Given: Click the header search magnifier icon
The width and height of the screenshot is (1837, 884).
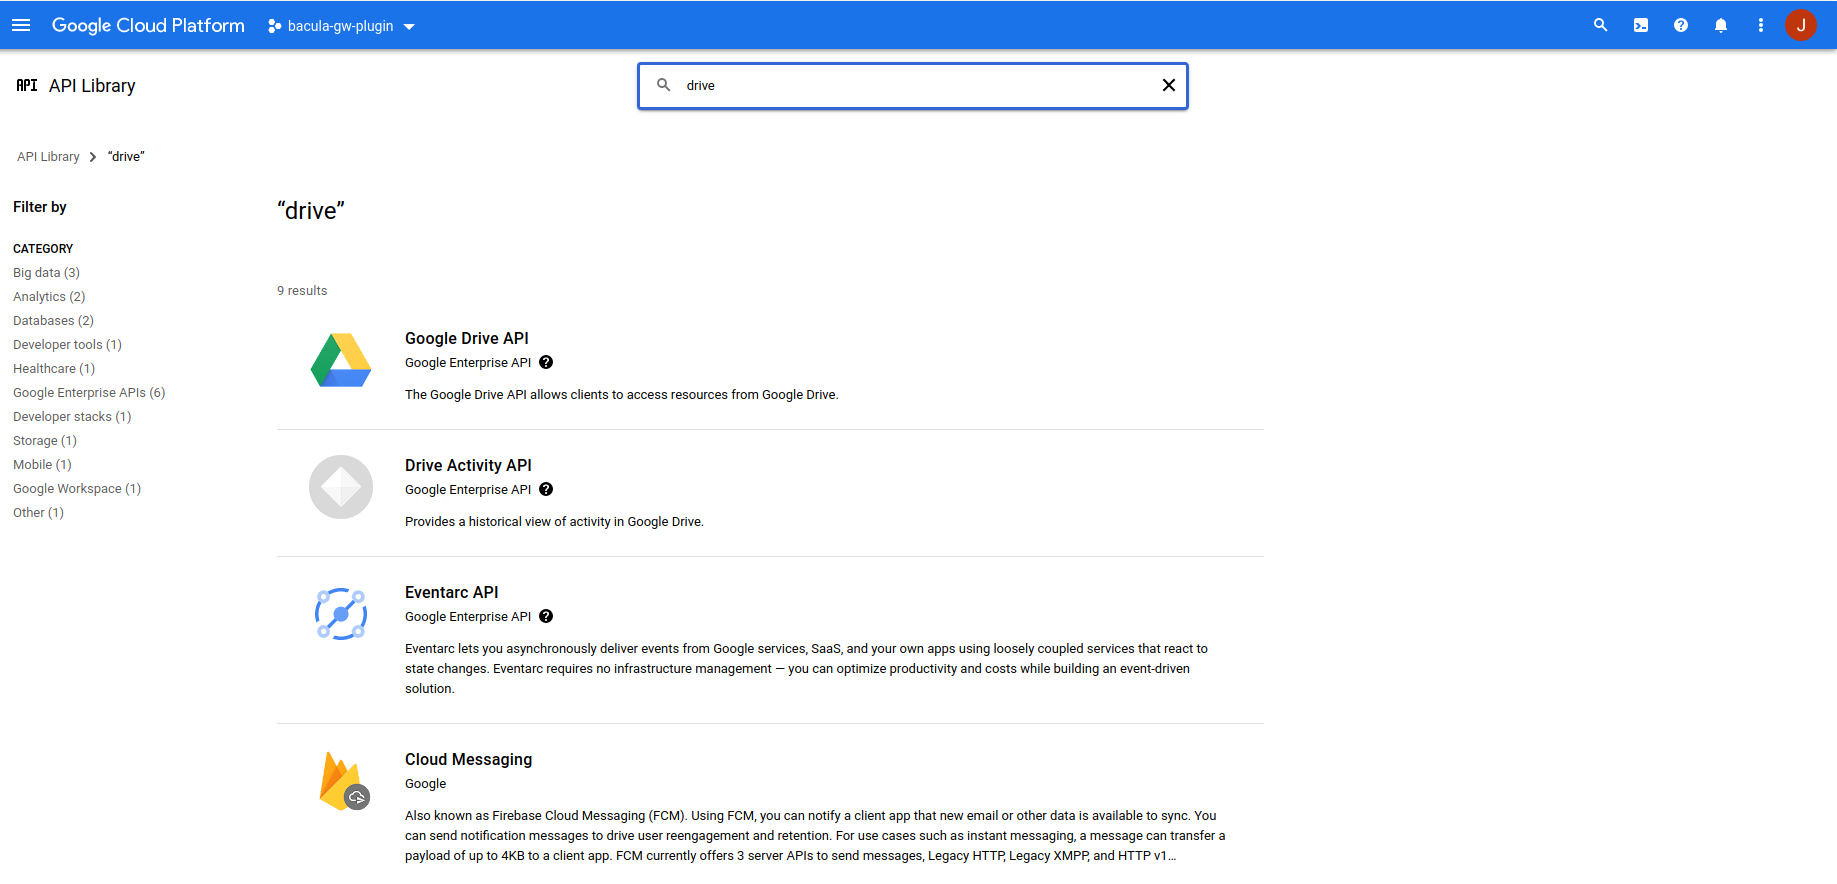Looking at the screenshot, I should tap(1601, 25).
